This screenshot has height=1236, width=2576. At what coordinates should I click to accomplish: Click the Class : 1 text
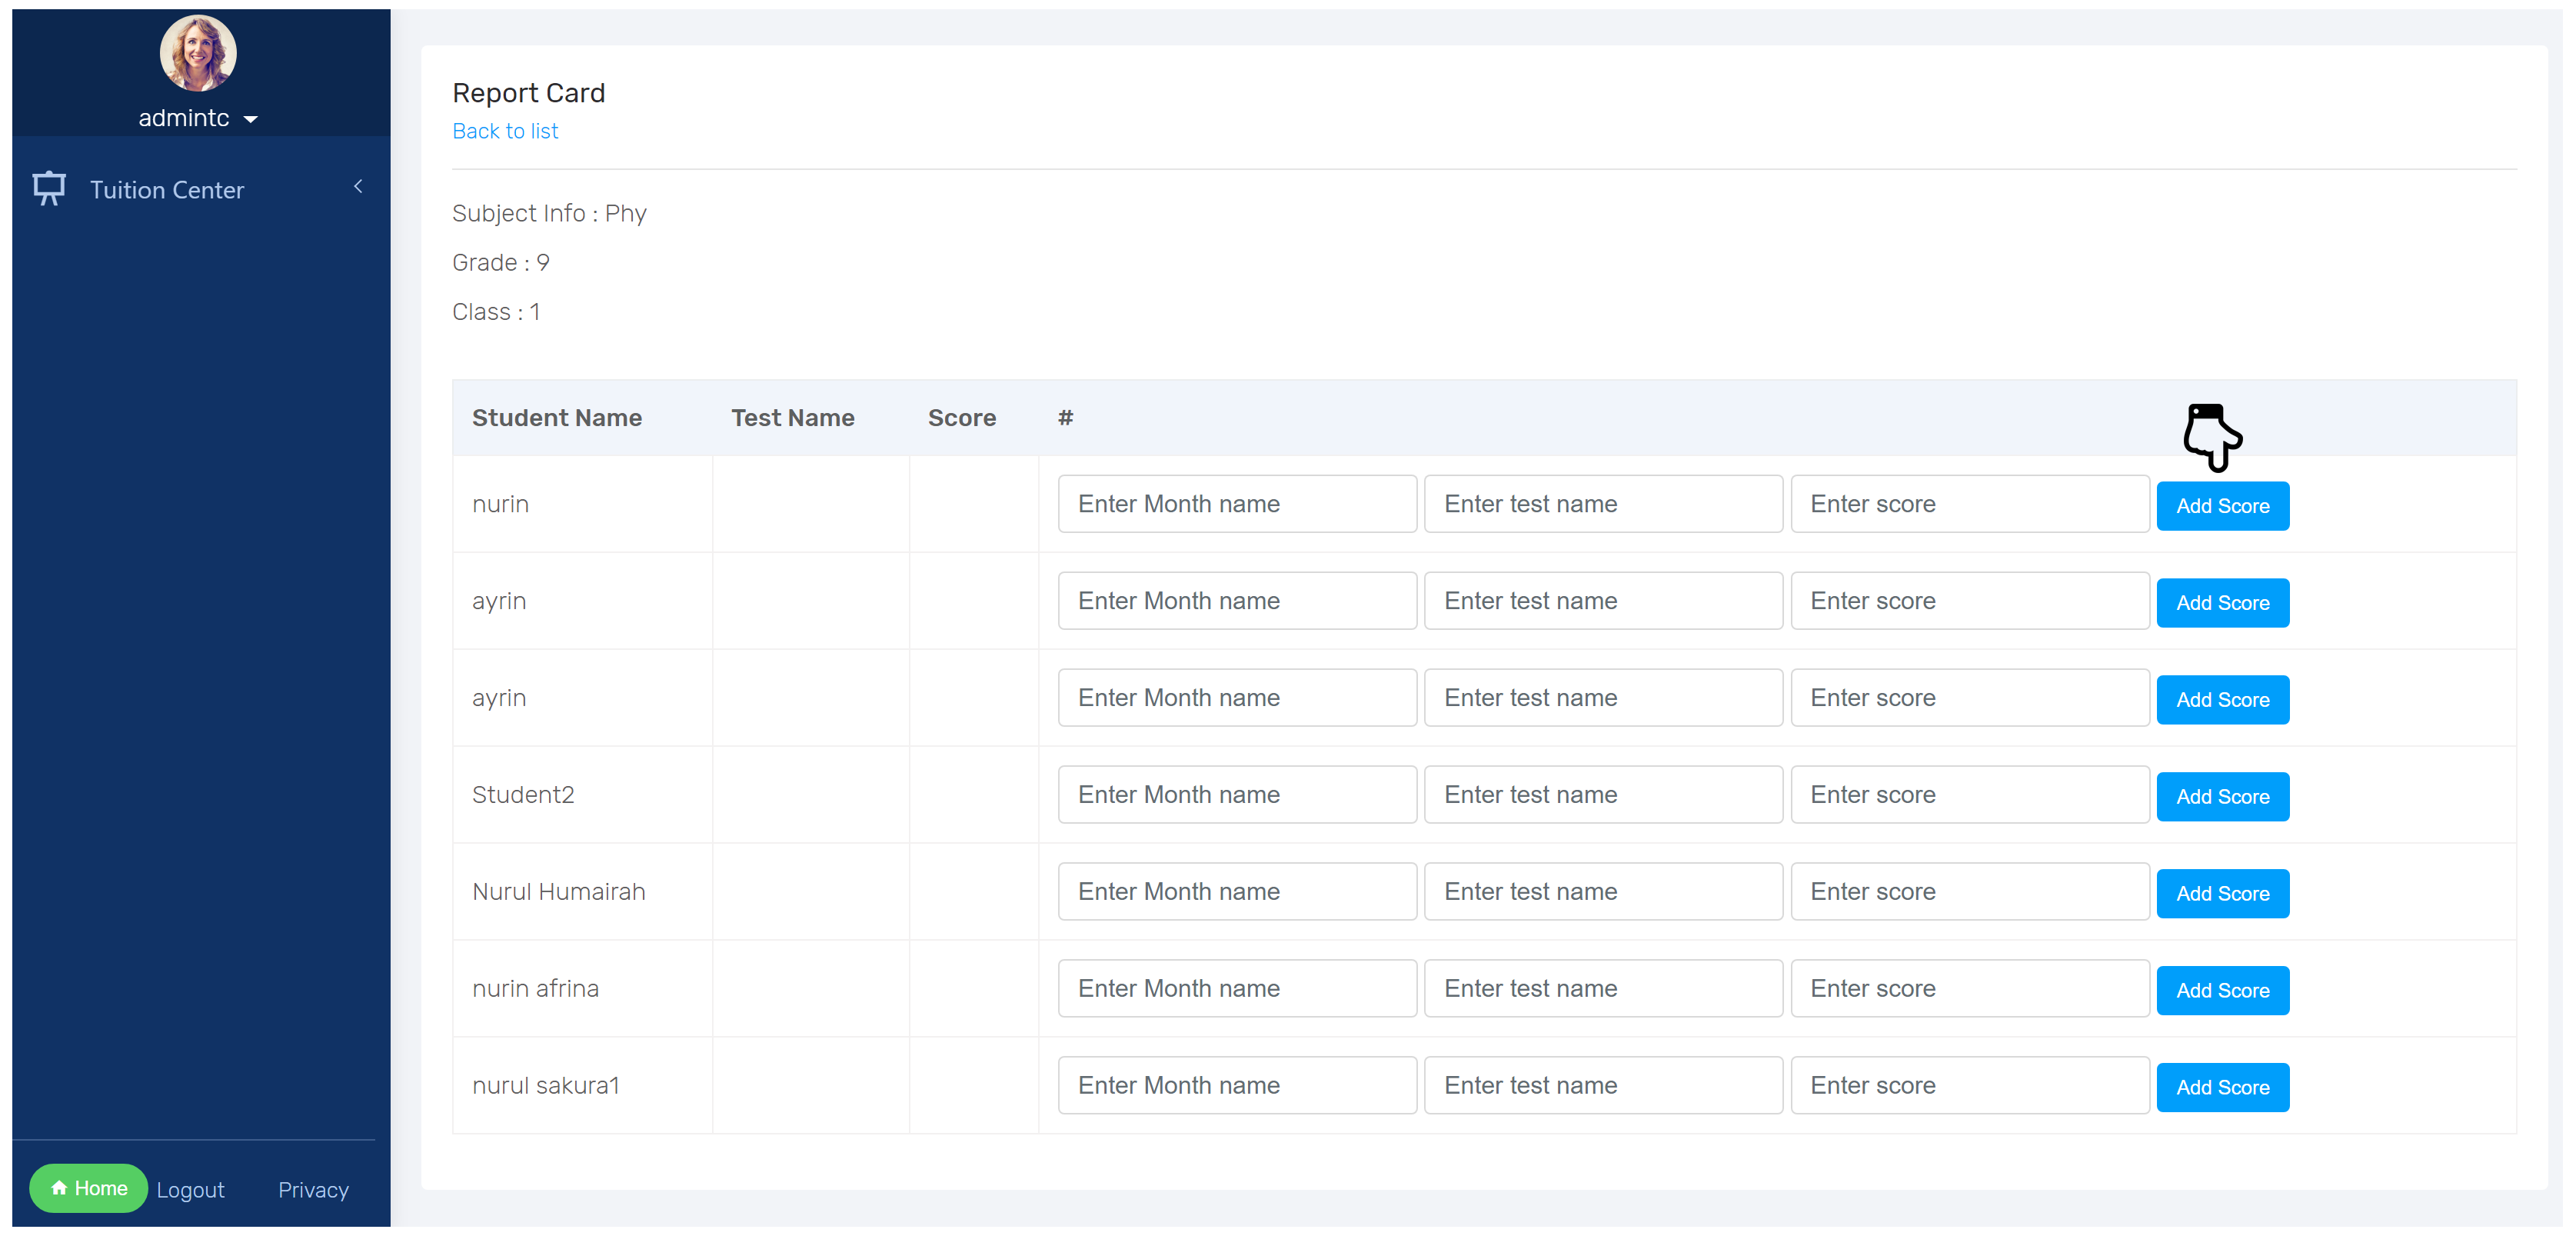point(495,312)
